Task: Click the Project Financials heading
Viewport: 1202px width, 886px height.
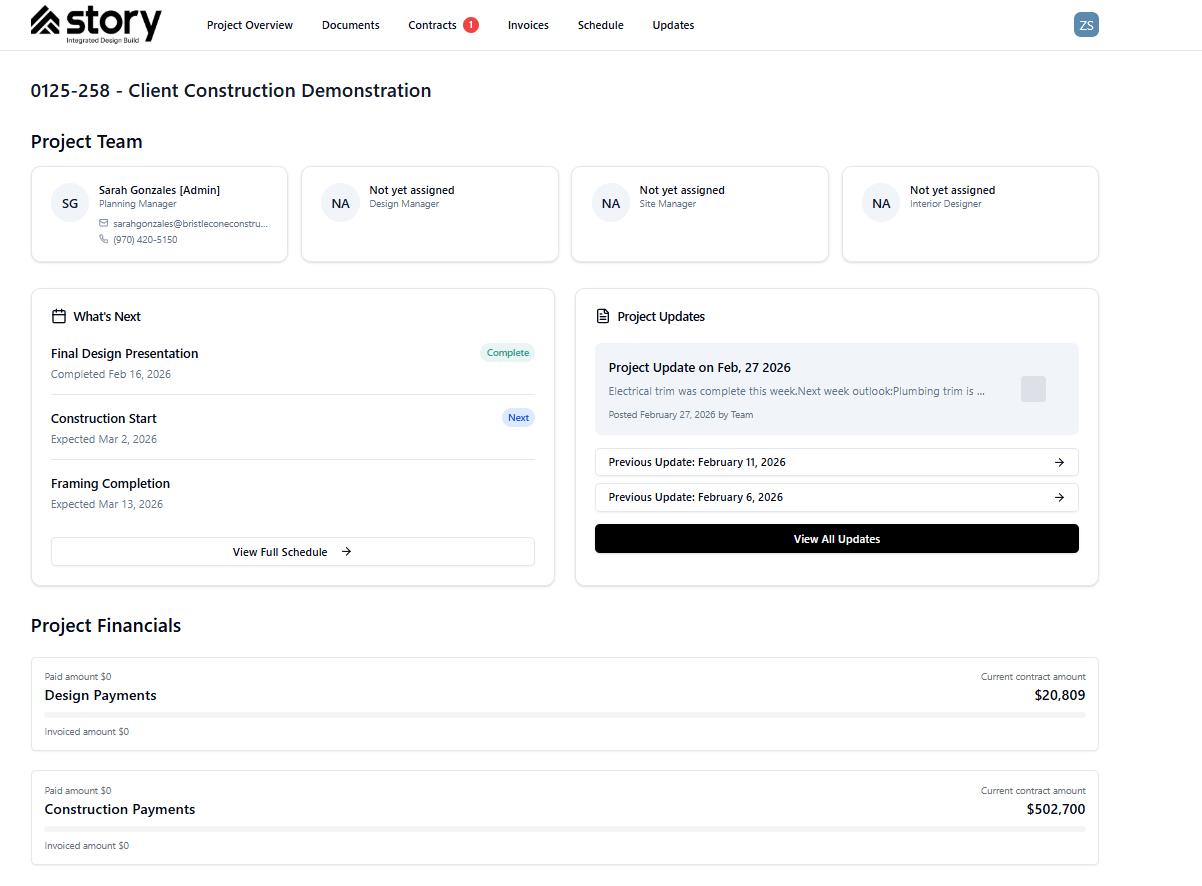Action: pos(106,626)
